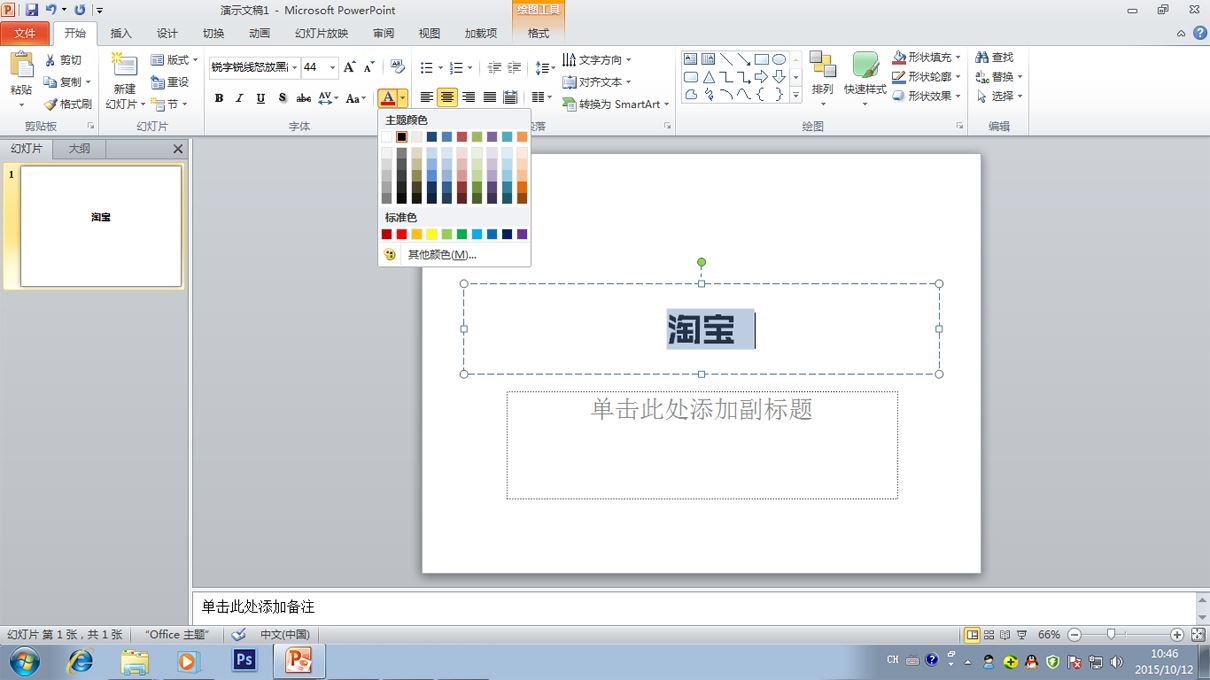Reset the slide with 重设

[170, 82]
